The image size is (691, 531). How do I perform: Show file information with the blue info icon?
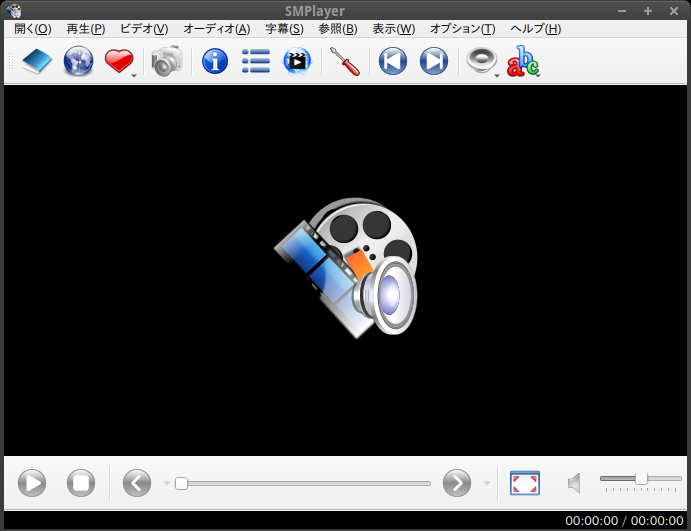click(215, 61)
